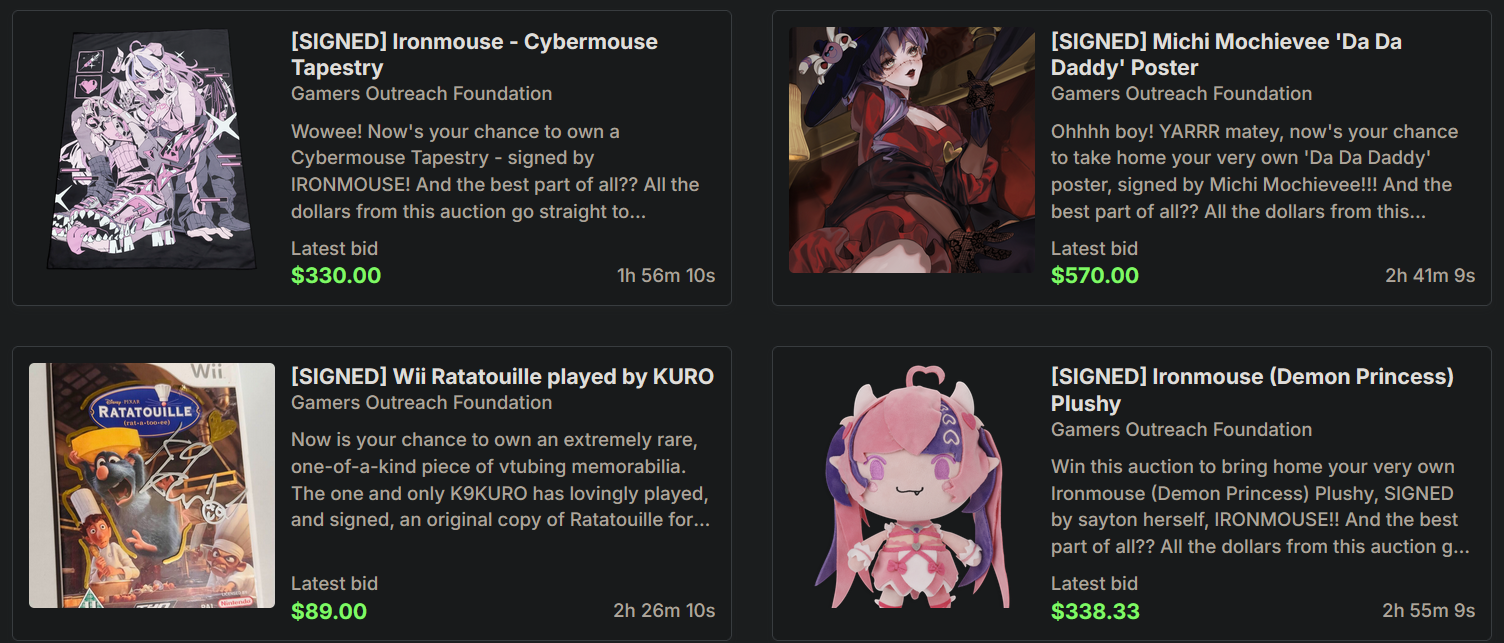The image size is (1504, 643).
Task: Open the 'Da Da Daddy' poster thumbnail
Action: pos(911,150)
